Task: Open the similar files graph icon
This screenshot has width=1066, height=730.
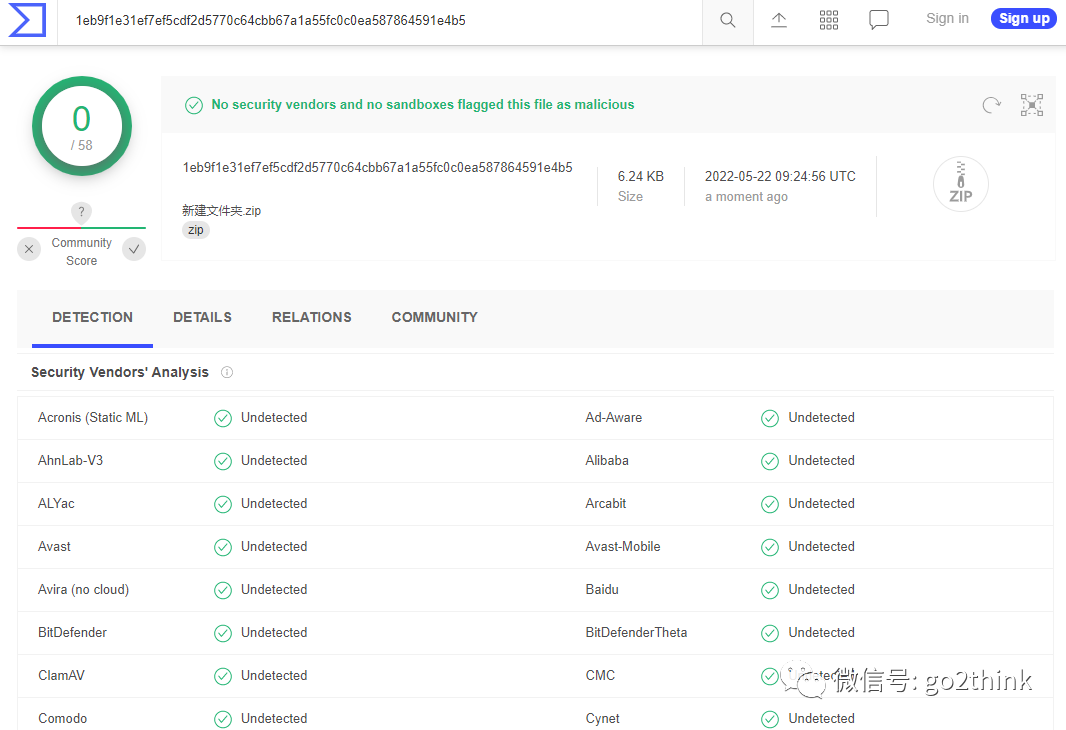Action: click(x=1032, y=105)
